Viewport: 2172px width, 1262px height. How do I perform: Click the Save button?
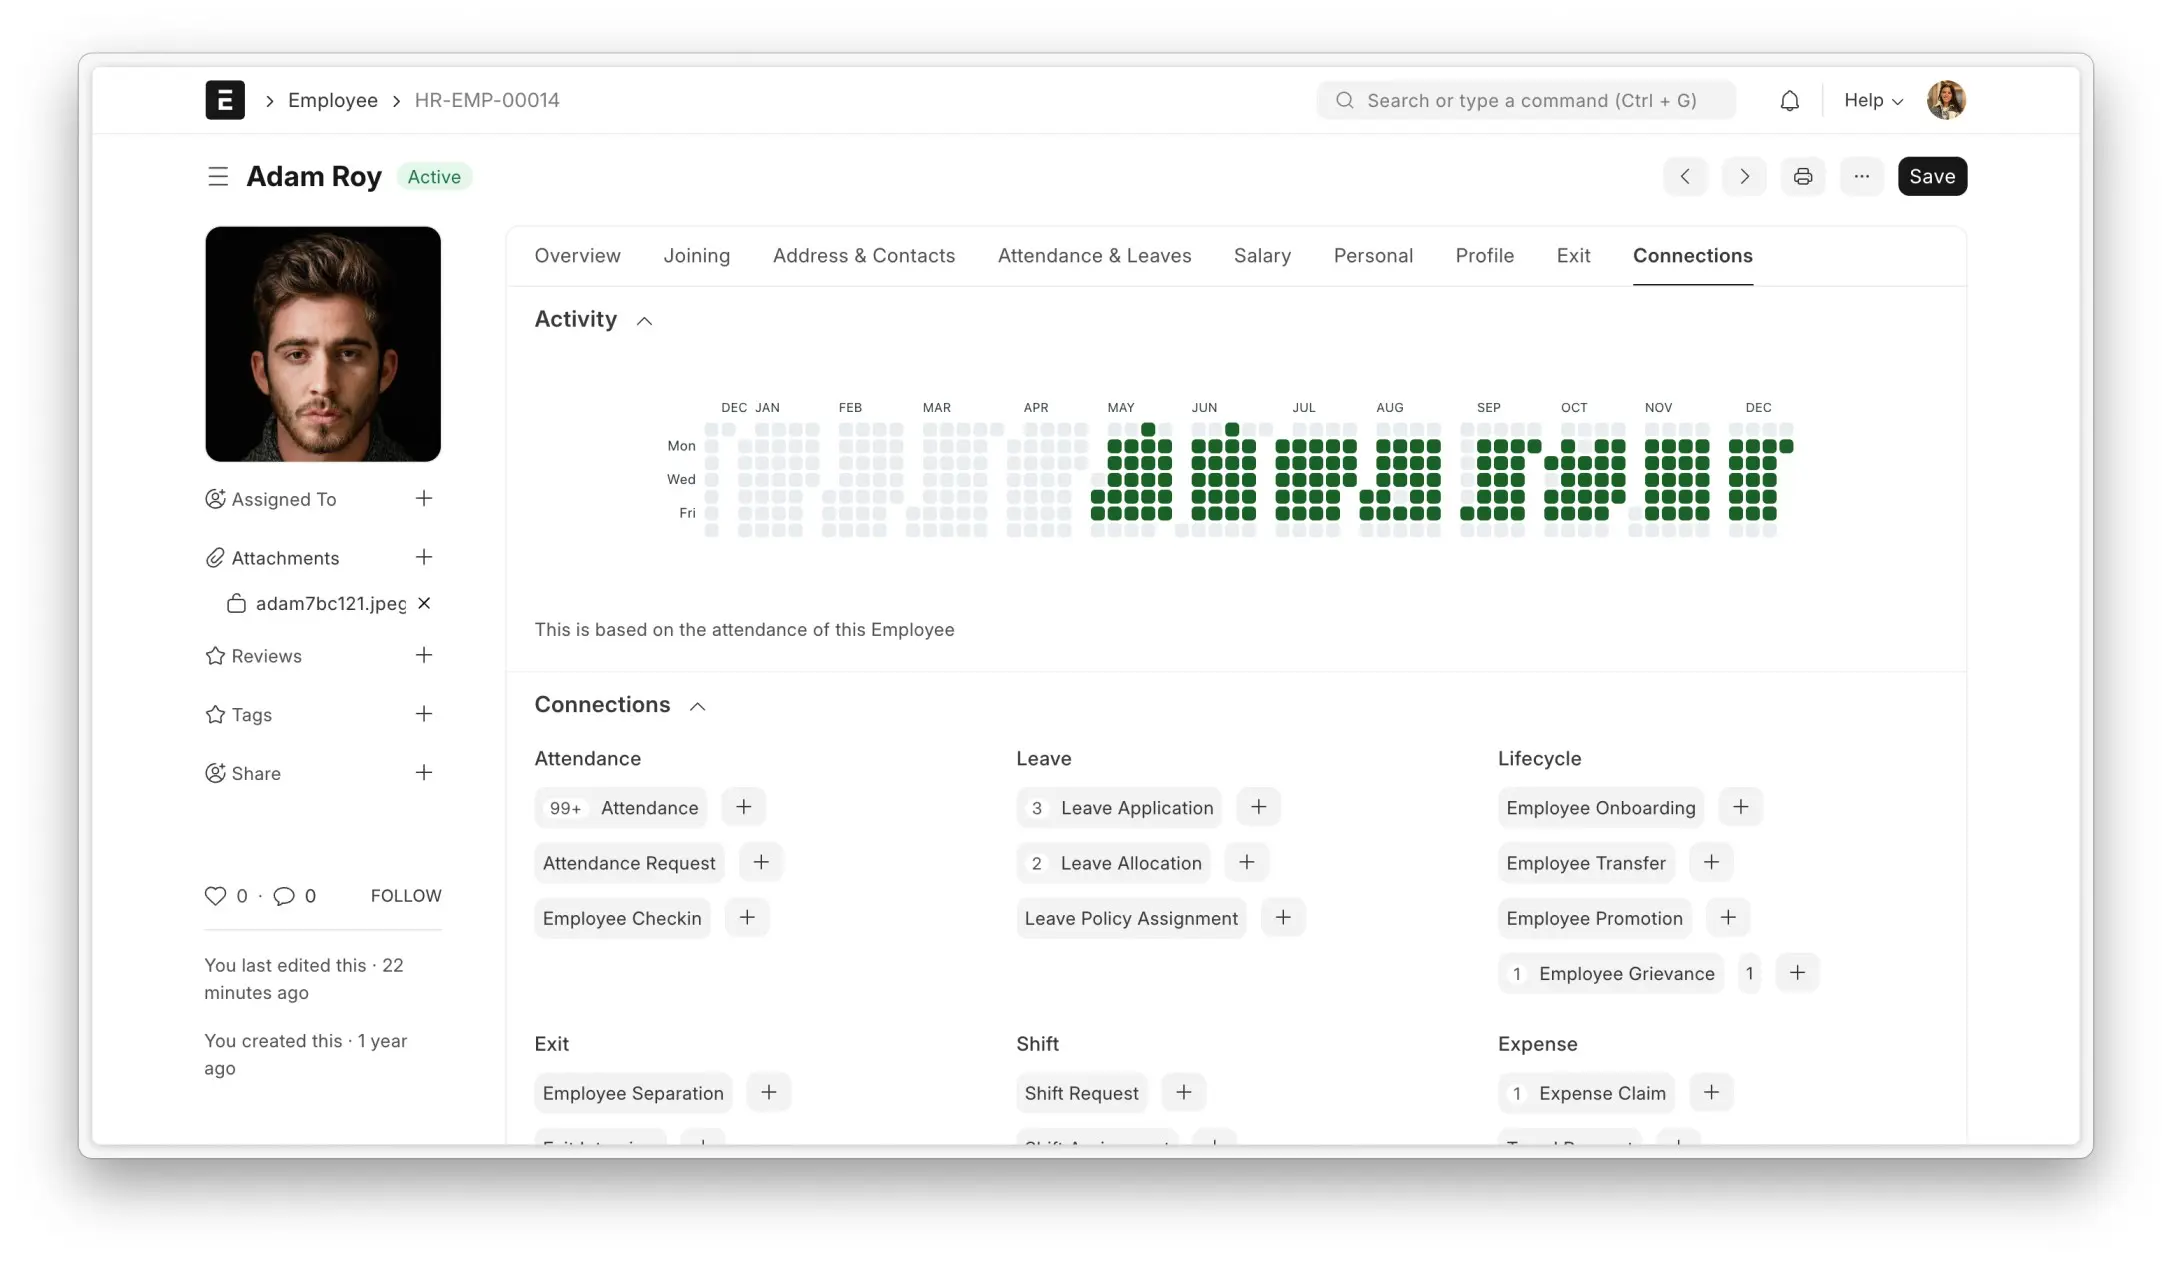click(1931, 177)
